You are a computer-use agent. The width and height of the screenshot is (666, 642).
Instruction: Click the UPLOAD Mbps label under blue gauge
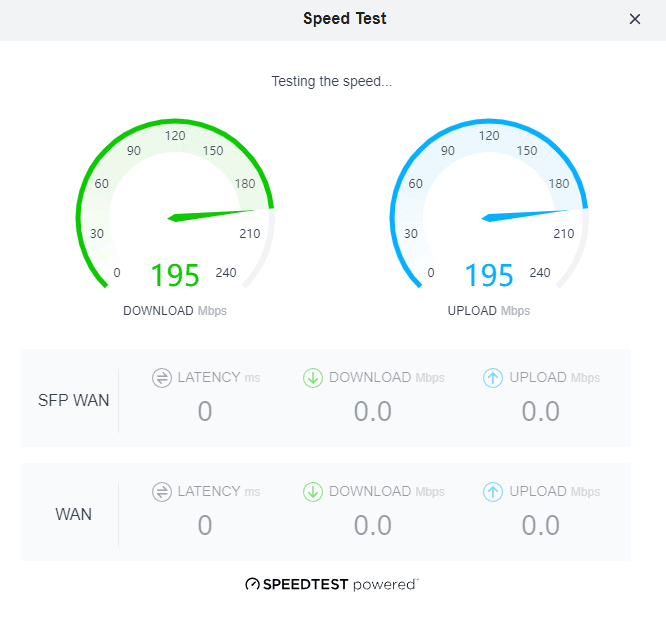click(489, 311)
